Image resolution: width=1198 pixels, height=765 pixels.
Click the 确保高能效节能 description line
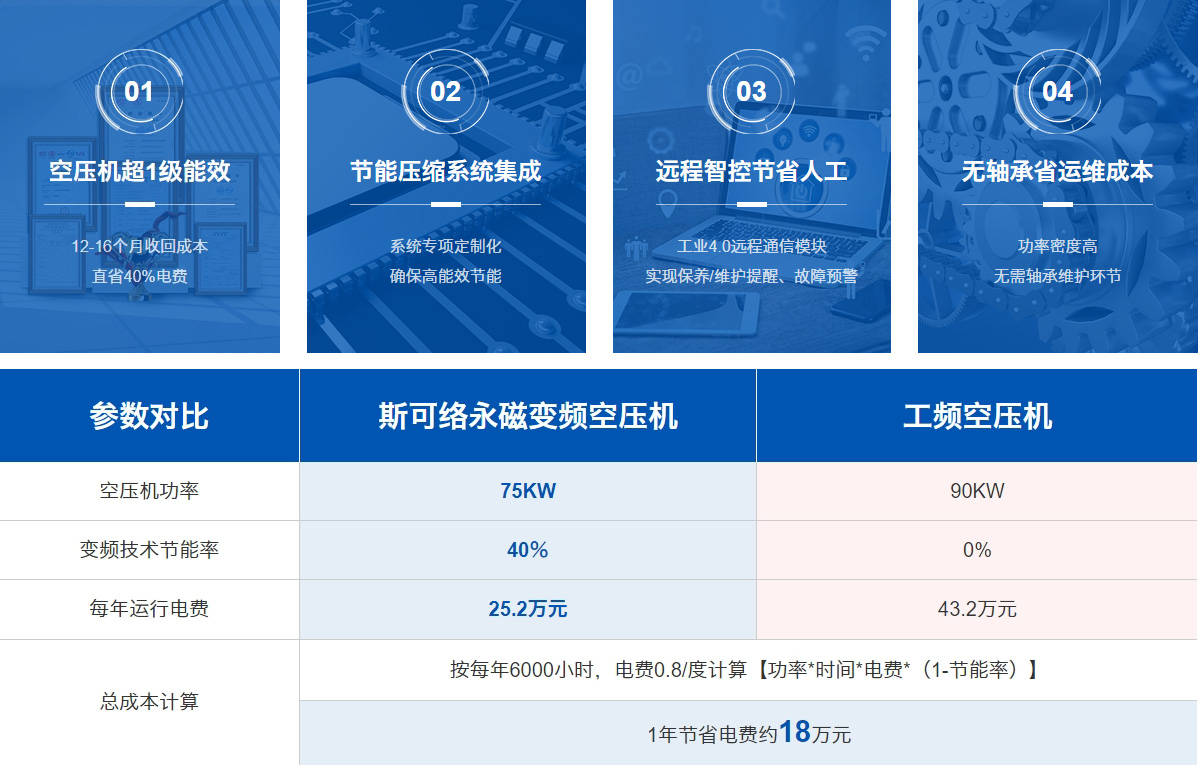(x=445, y=276)
